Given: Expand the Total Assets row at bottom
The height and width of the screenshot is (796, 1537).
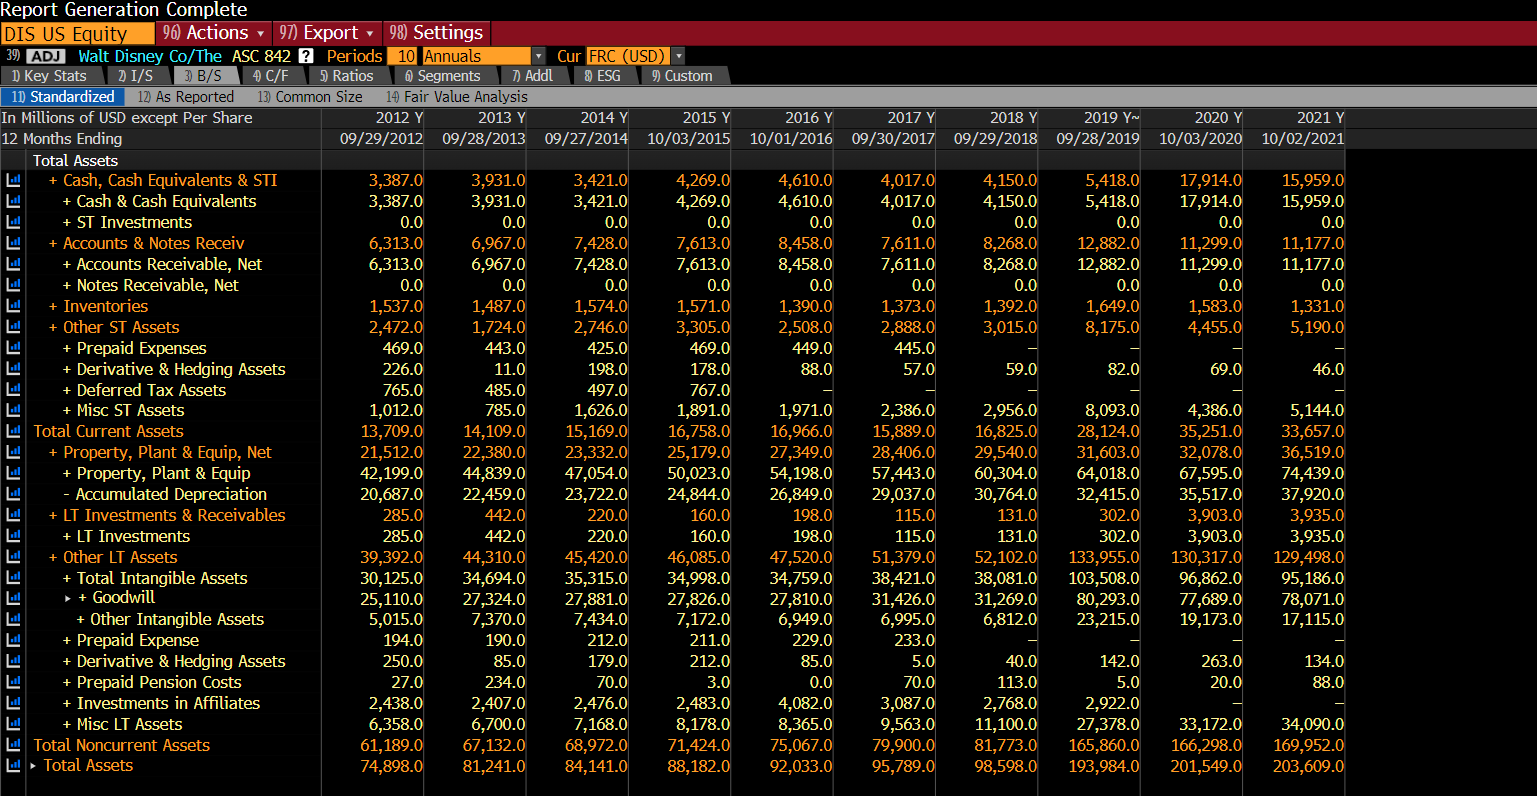Looking at the screenshot, I should [33, 765].
